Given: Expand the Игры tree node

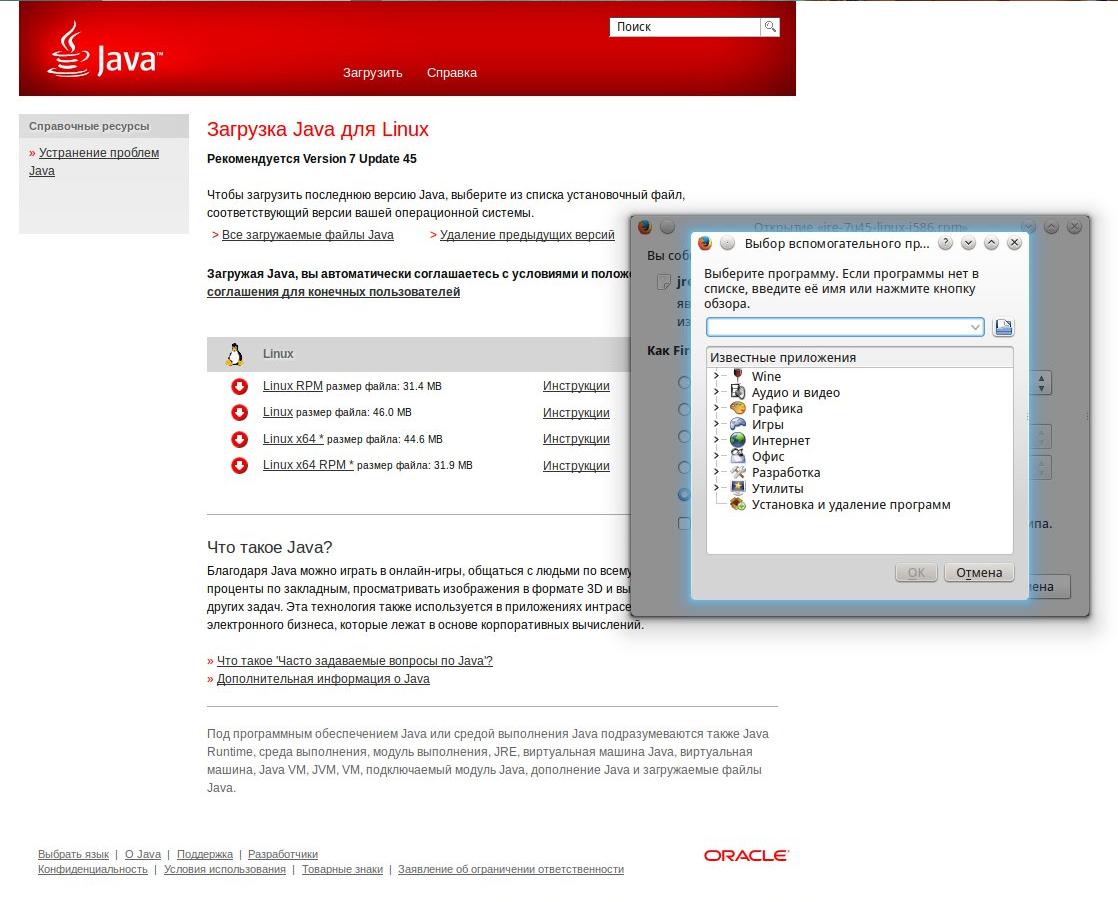Looking at the screenshot, I should pos(717,424).
